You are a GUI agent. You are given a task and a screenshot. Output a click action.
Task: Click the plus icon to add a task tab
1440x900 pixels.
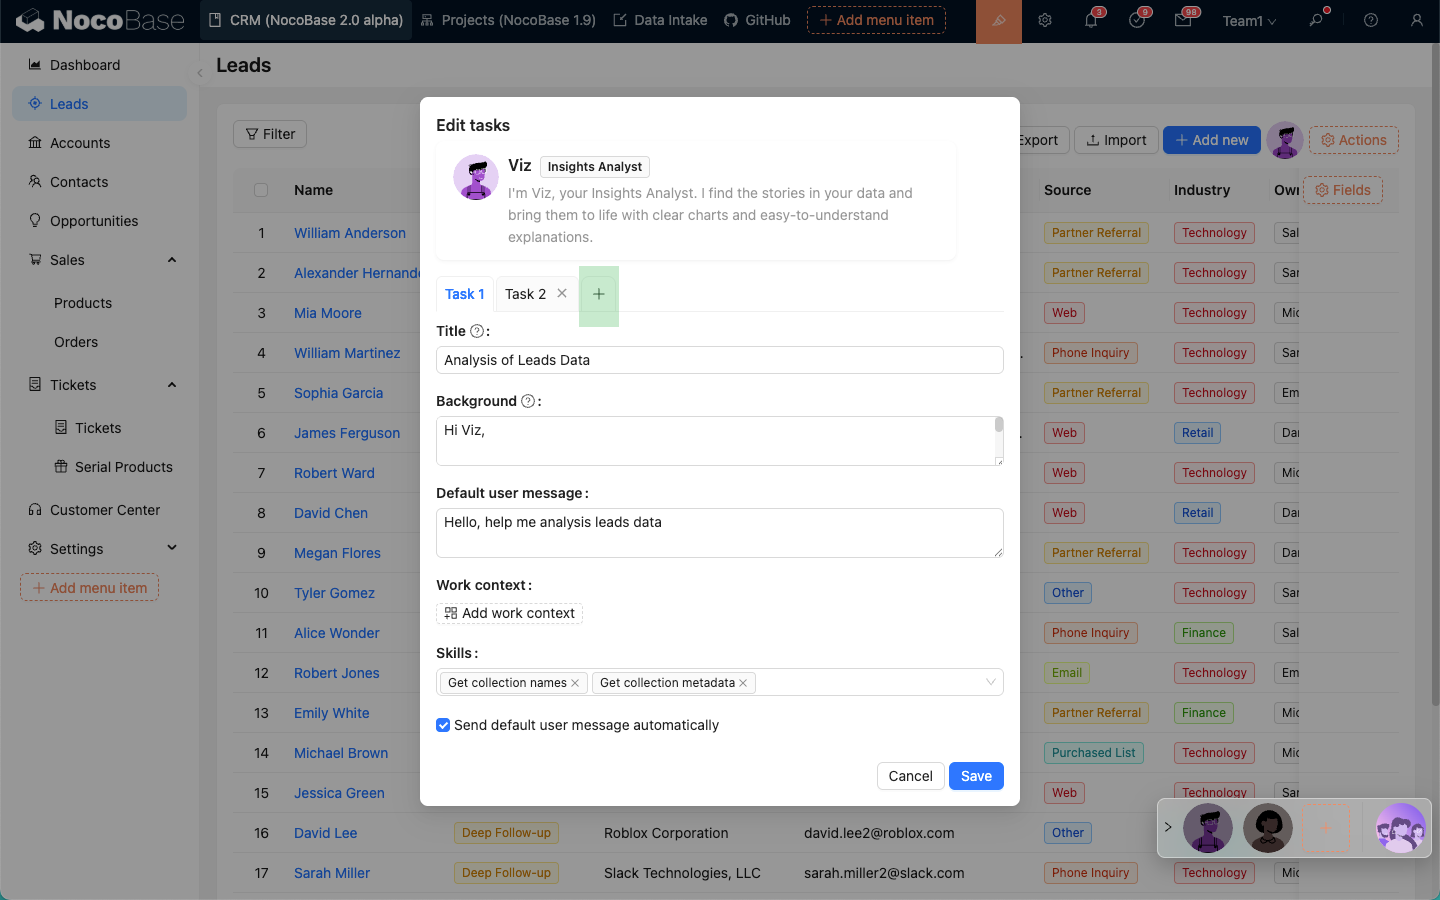tap(598, 294)
